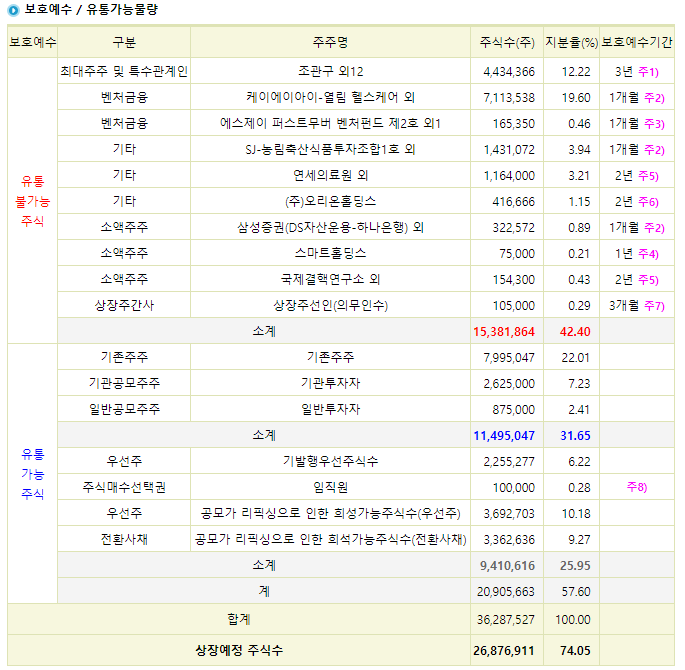
Task: Select blue subtotal 11,495,047
Action: point(504,436)
